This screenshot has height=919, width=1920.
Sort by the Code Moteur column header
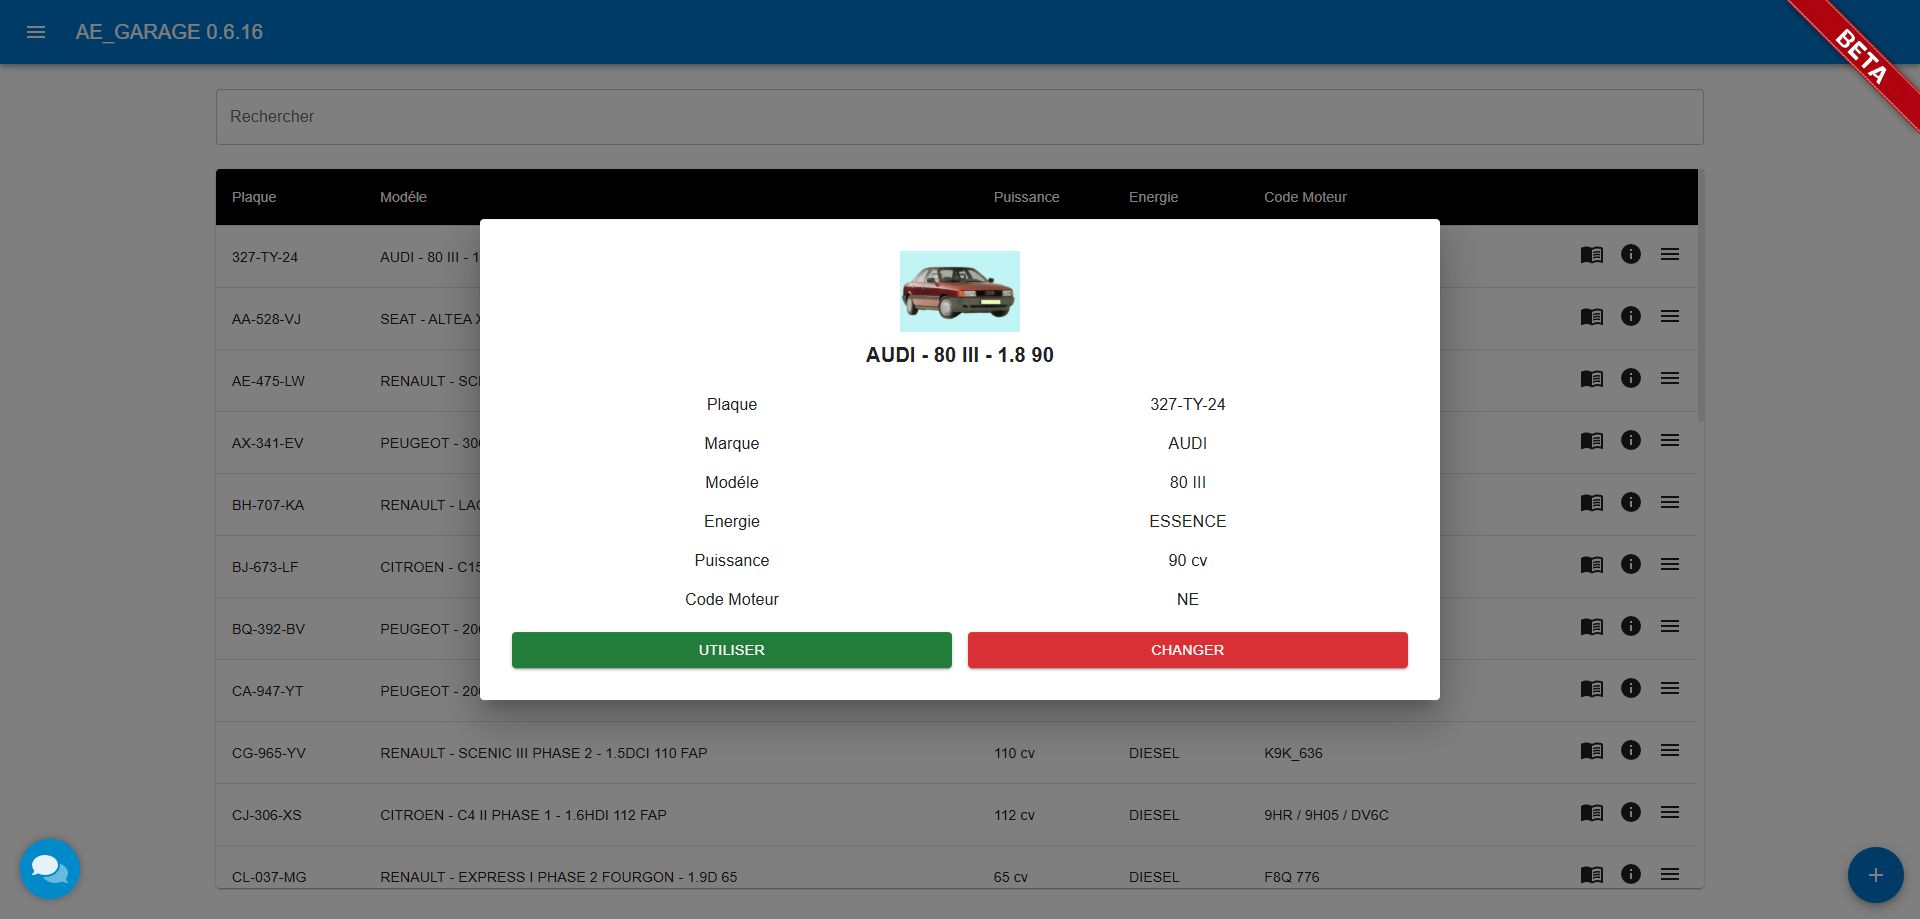pyautogui.click(x=1305, y=197)
